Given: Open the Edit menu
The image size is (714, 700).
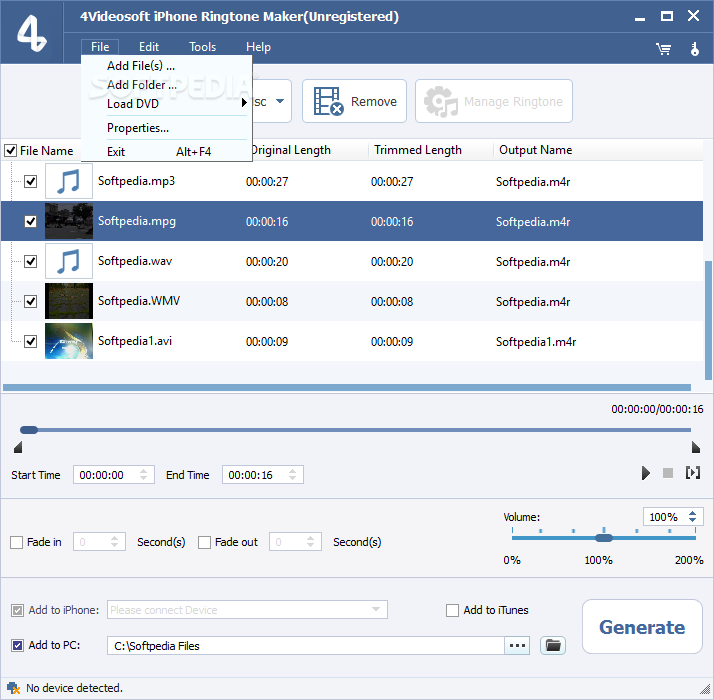Looking at the screenshot, I should pyautogui.click(x=149, y=47).
